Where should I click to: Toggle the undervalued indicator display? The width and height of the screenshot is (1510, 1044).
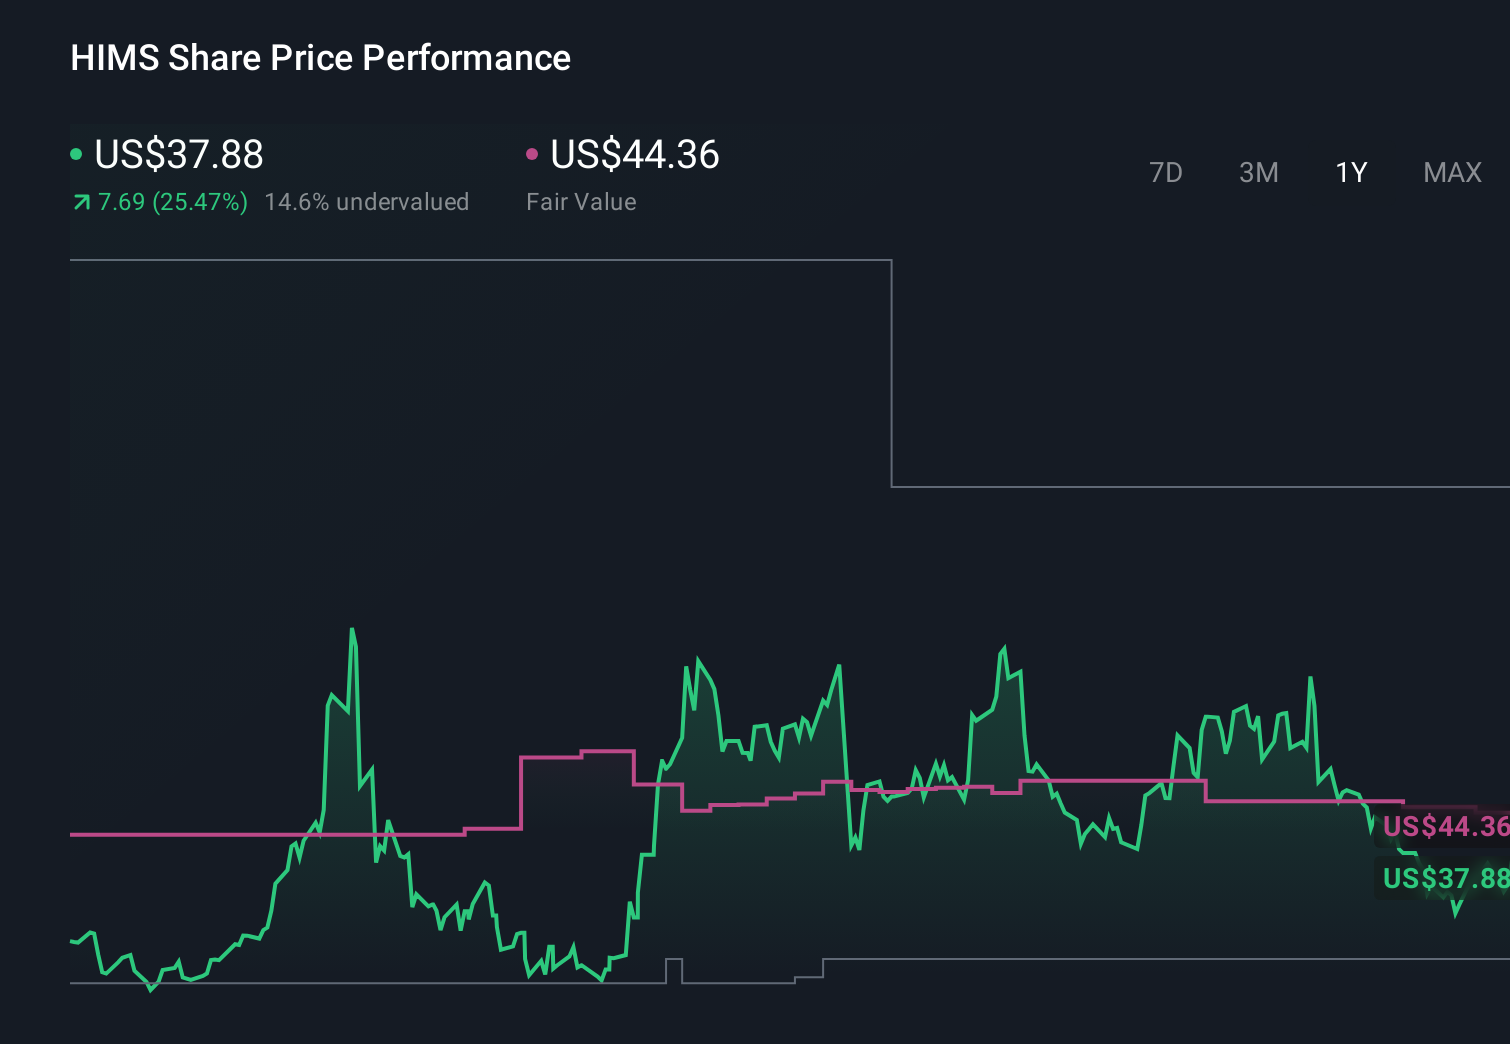366,202
